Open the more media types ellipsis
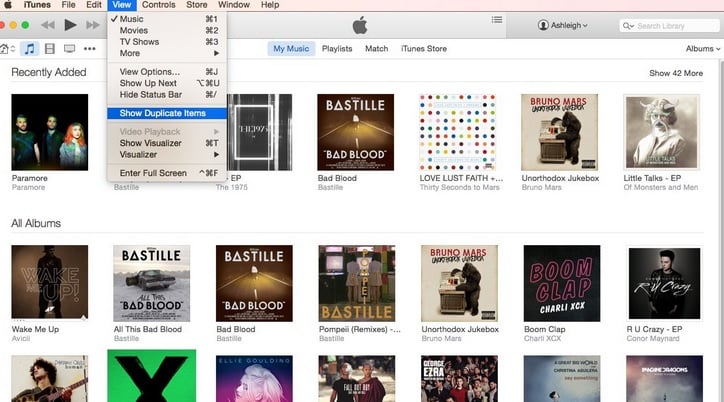The height and width of the screenshot is (402, 724). click(x=90, y=48)
